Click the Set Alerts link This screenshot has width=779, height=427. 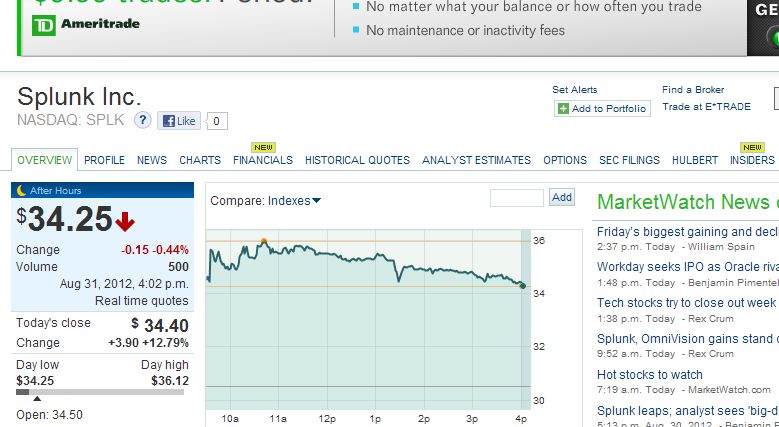click(575, 90)
